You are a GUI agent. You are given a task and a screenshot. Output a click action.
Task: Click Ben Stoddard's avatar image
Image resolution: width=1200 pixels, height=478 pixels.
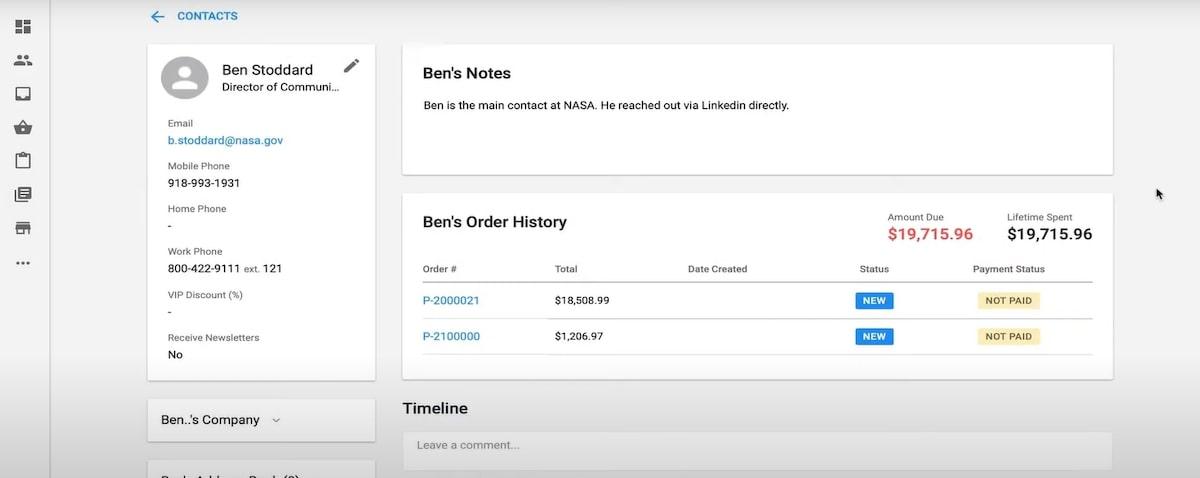pyautogui.click(x=185, y=78)
